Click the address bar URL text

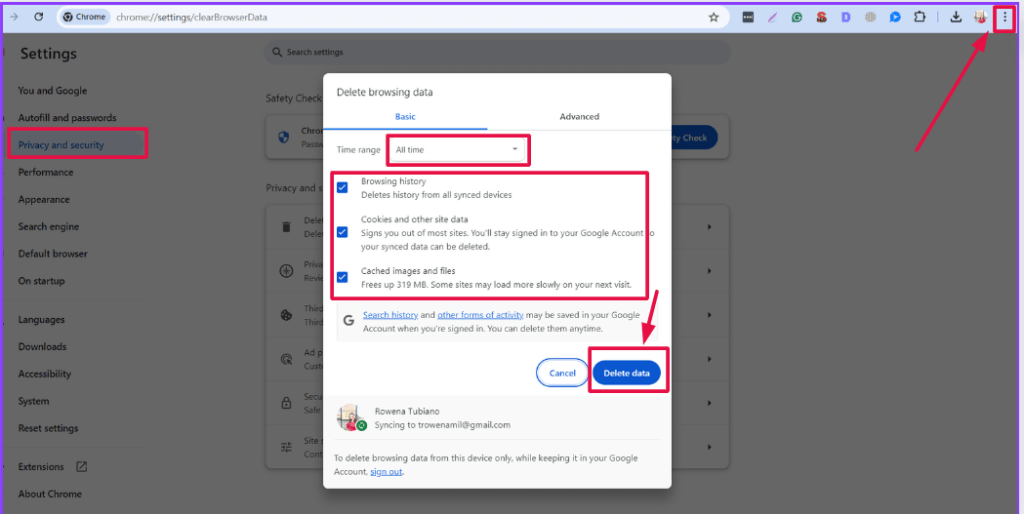191,17
